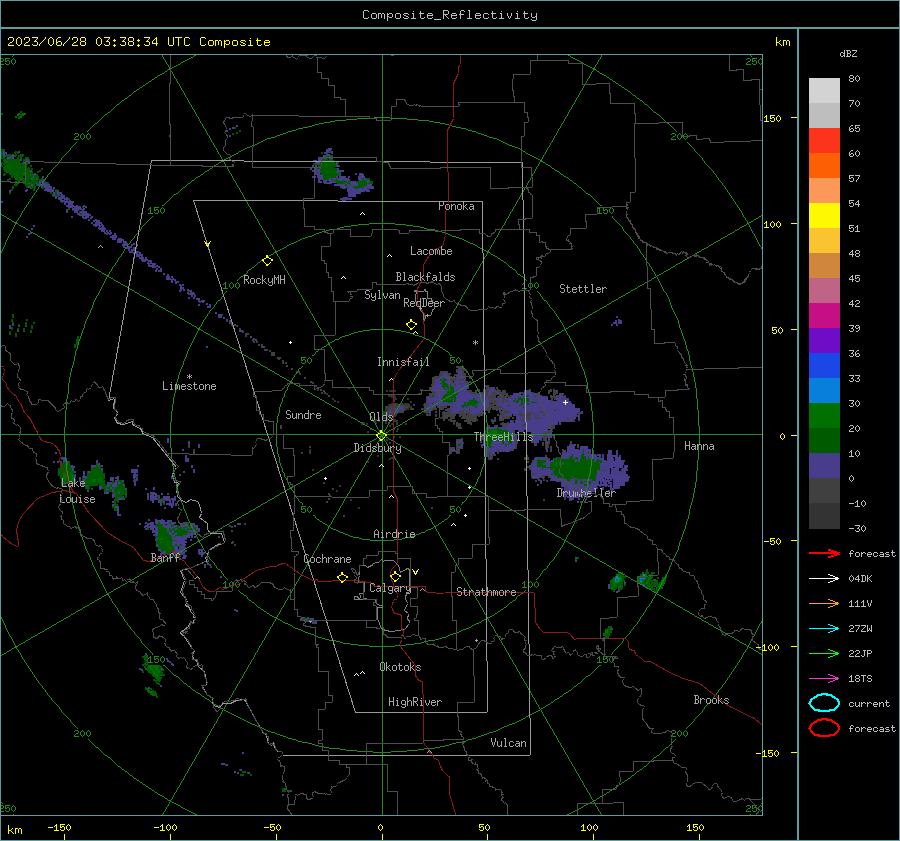The image size is (900, 841).
Task: Click the yellow diamond marker below Cochrane
Action: (x=342, y=577)
